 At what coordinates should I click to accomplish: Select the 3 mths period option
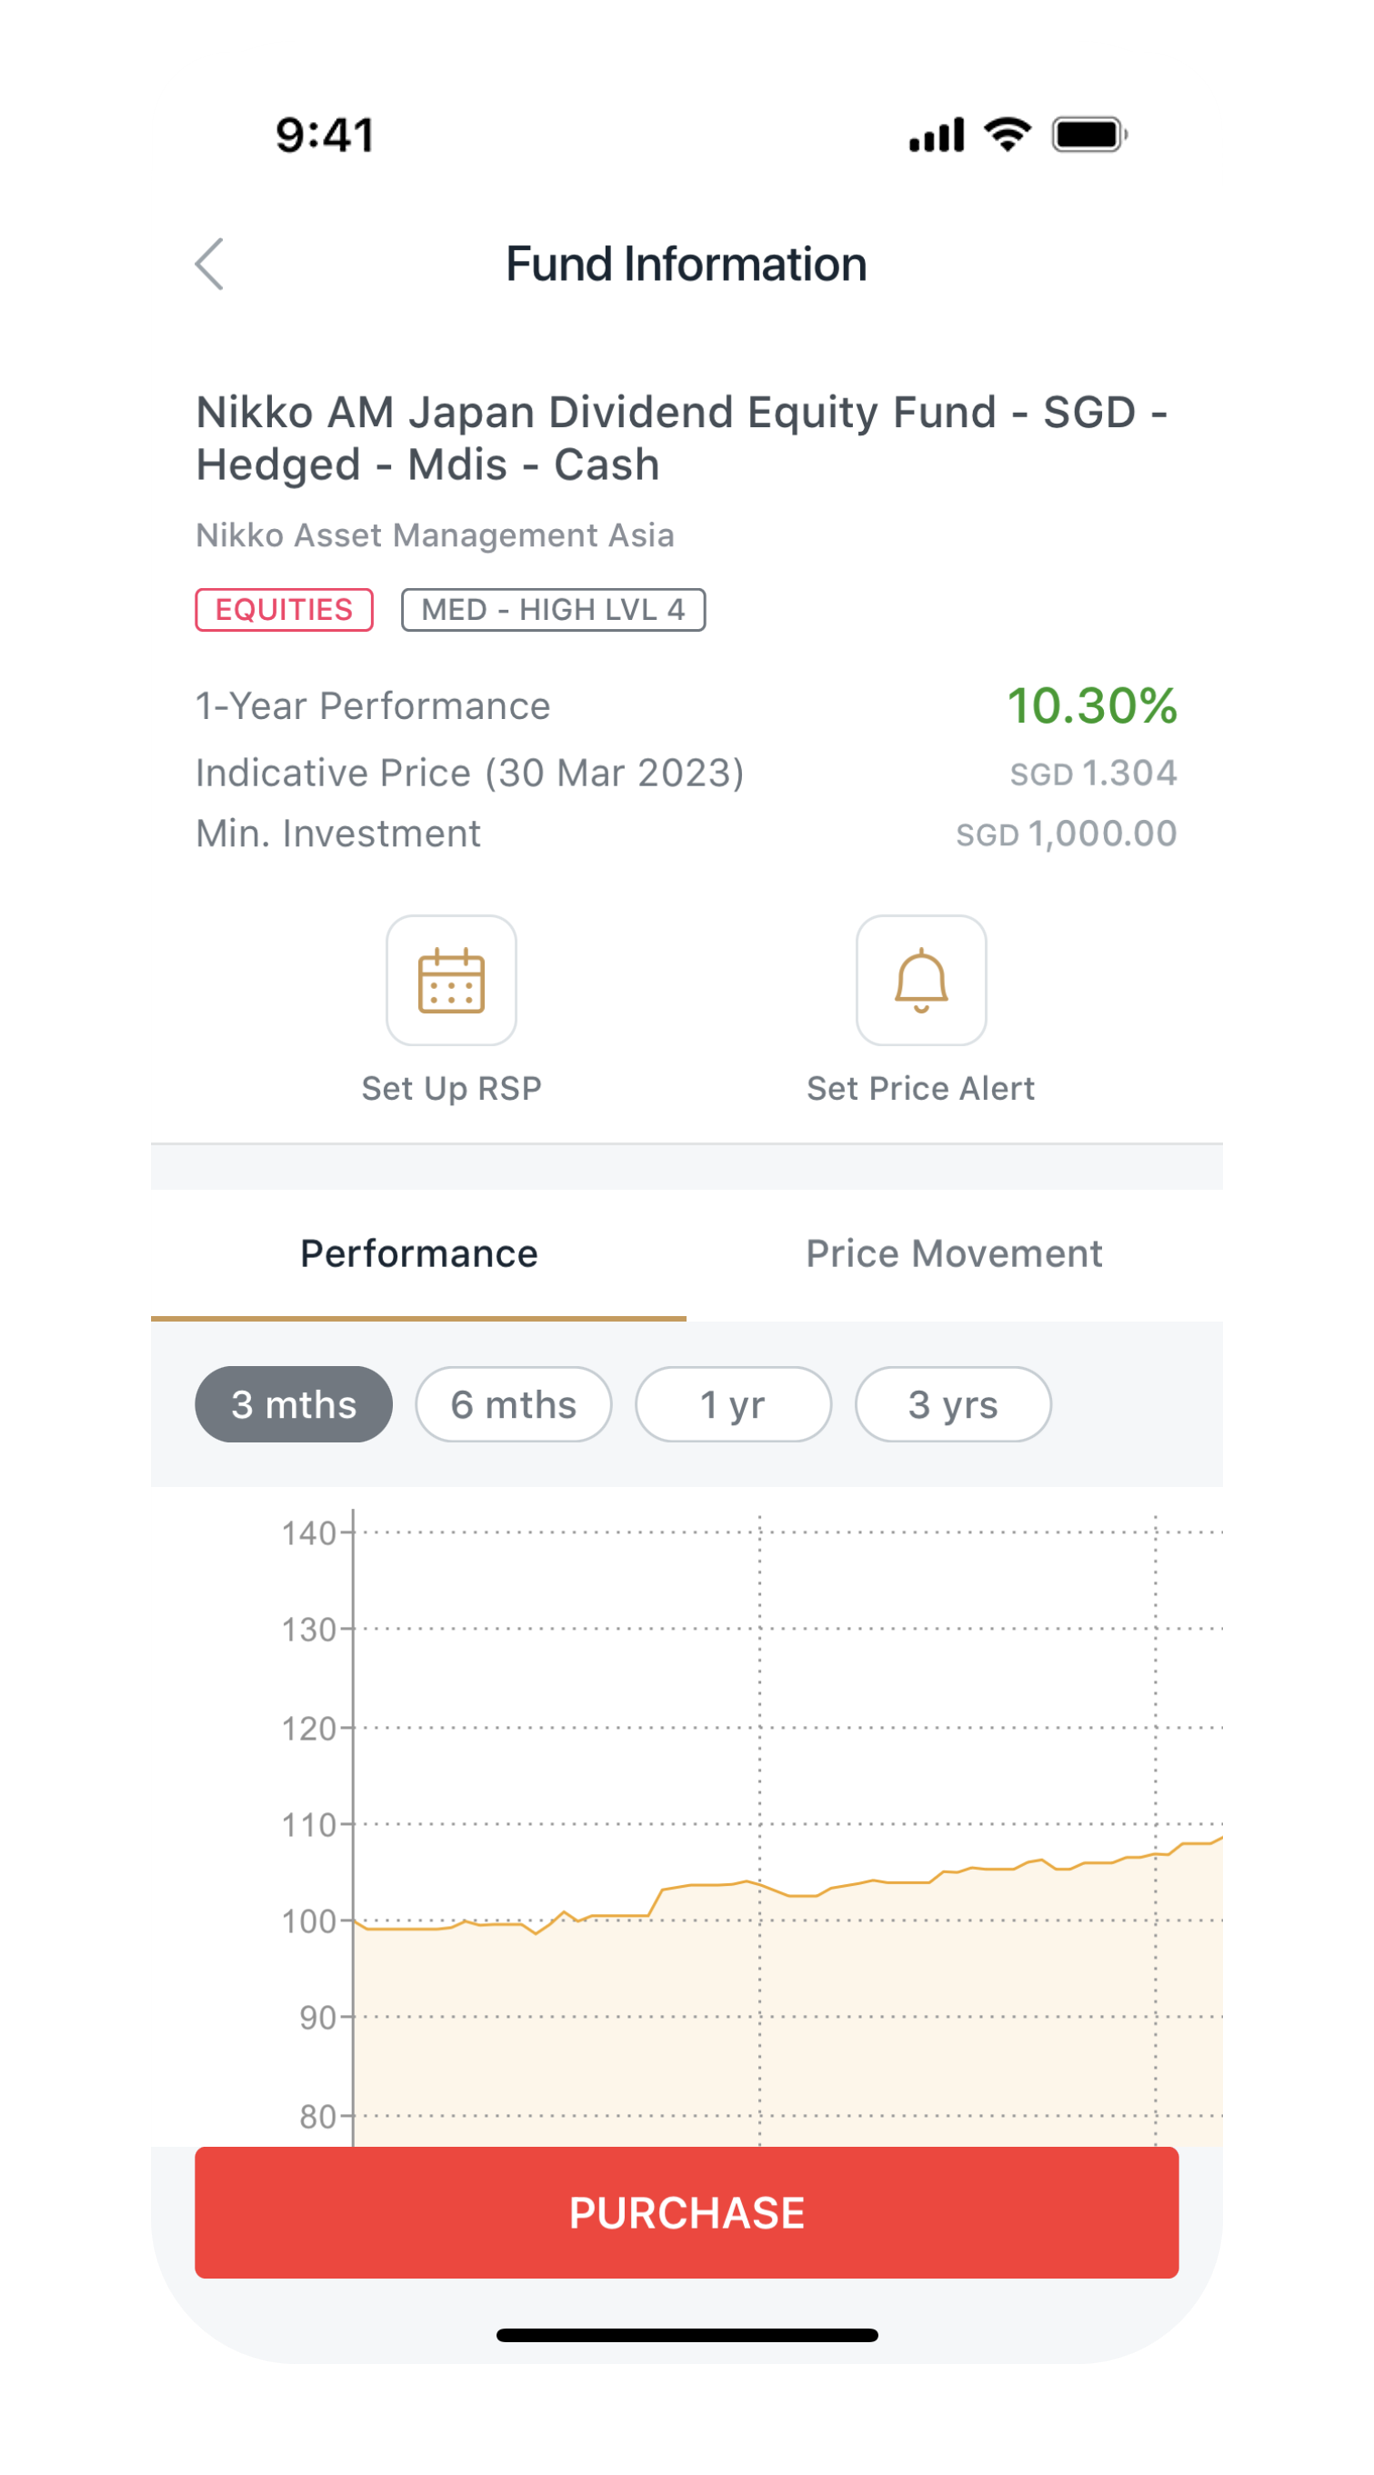(294, 1405)
